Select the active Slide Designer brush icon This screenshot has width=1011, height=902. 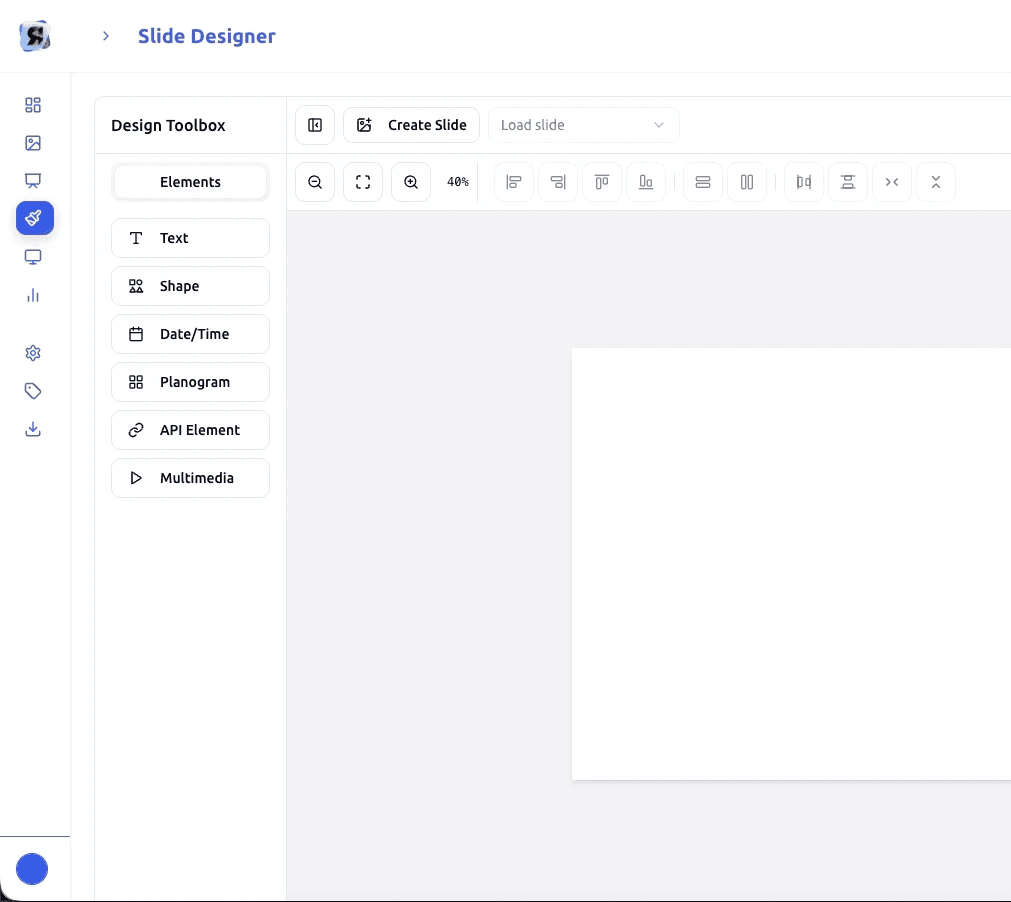[x=33, y=218]
